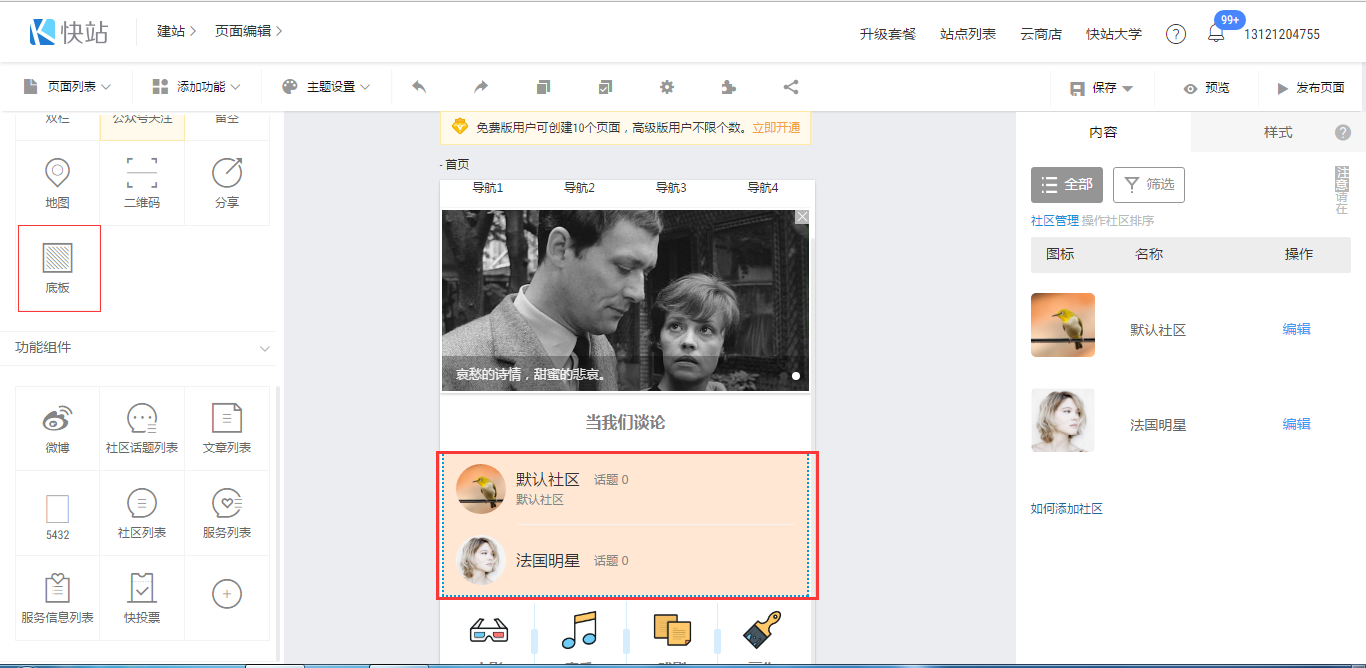Select the 地图 map component

58,182
